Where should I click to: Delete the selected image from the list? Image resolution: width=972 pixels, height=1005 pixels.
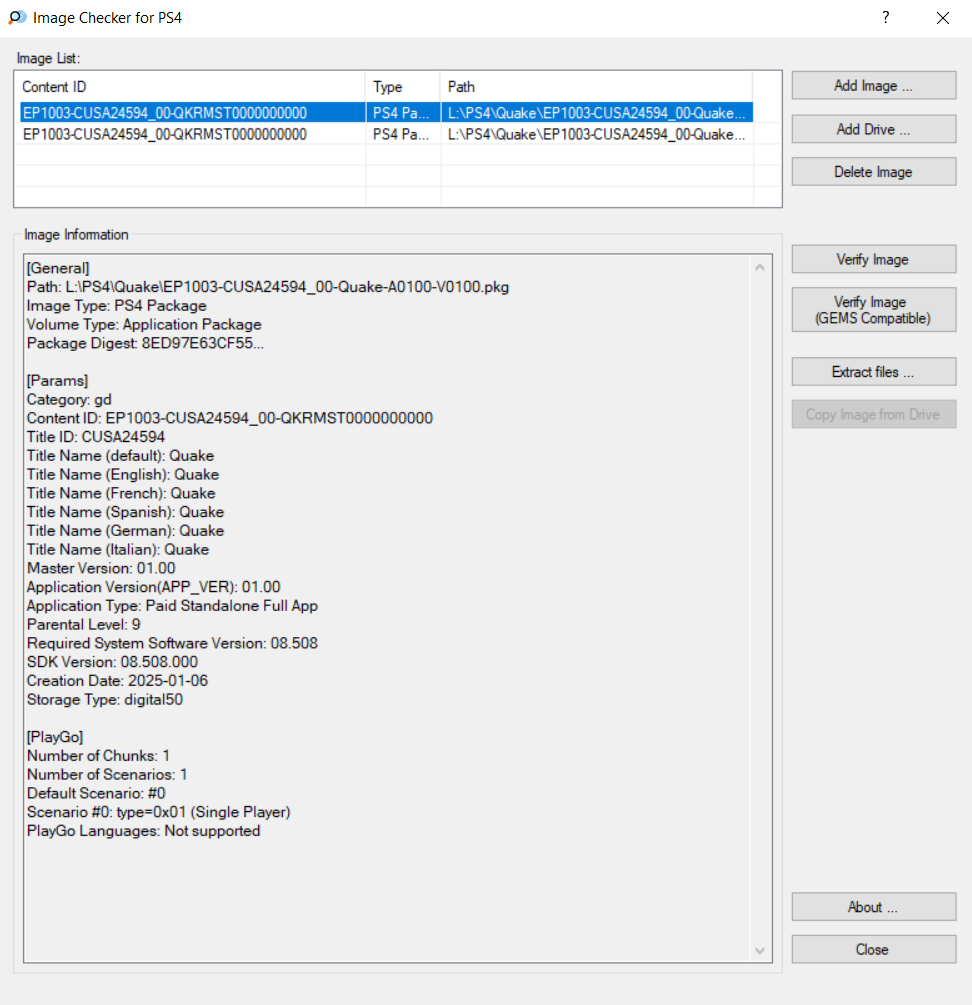click(x=873, y=172)
